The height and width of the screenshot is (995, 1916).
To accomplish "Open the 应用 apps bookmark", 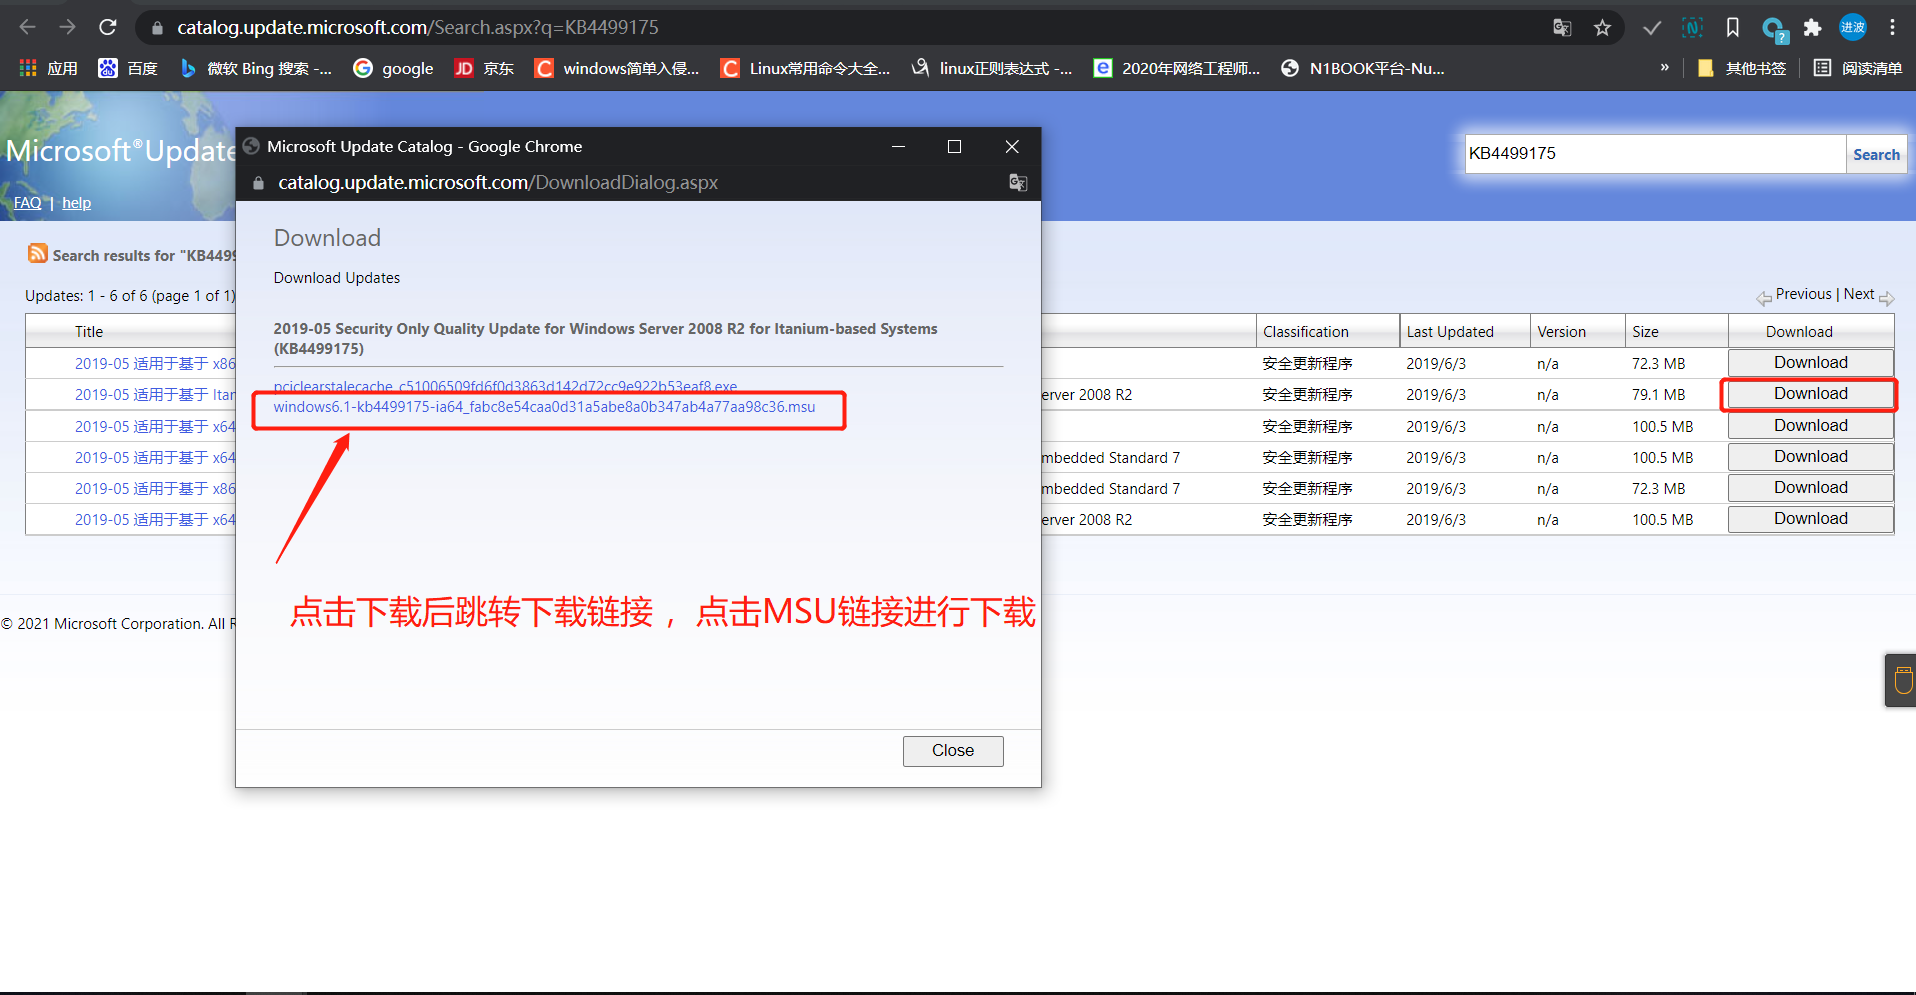I will (x=48, y=68).
